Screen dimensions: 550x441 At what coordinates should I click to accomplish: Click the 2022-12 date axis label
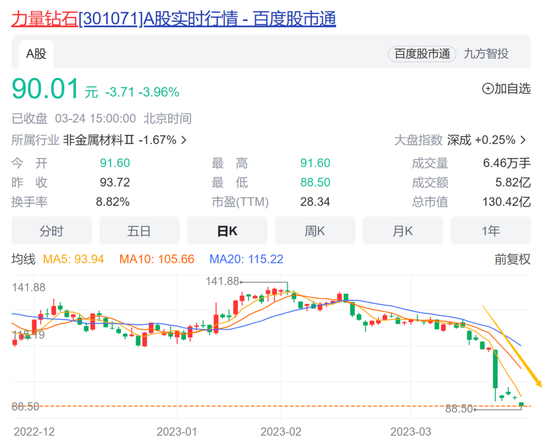pos(34,432)
